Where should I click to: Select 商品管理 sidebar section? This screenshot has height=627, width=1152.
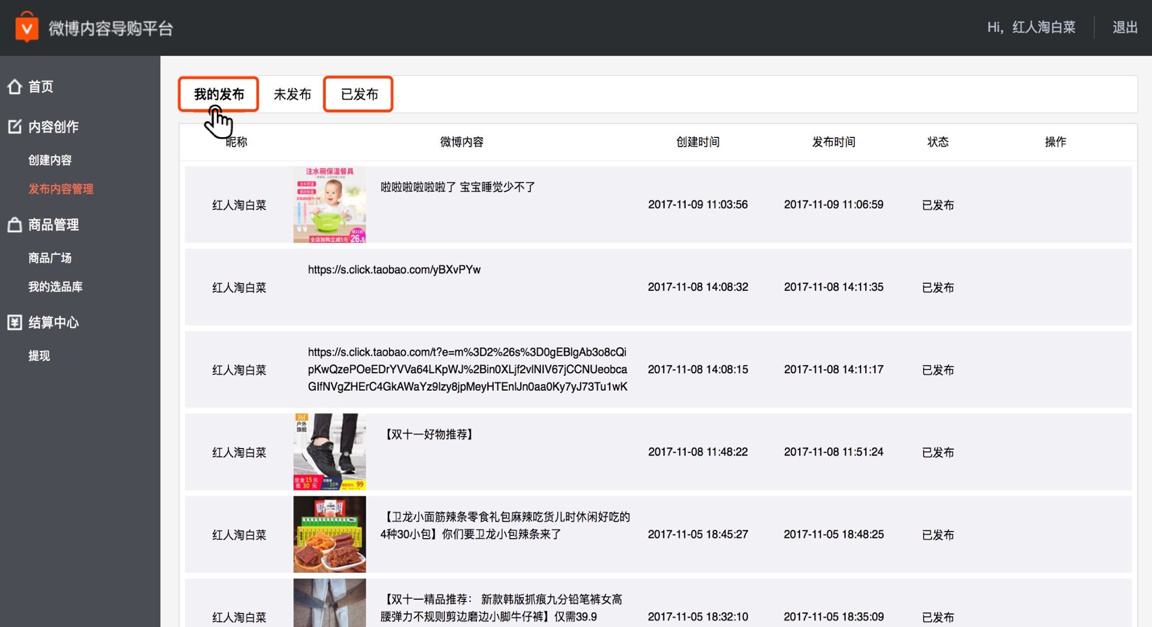click(x=53, y=224)
